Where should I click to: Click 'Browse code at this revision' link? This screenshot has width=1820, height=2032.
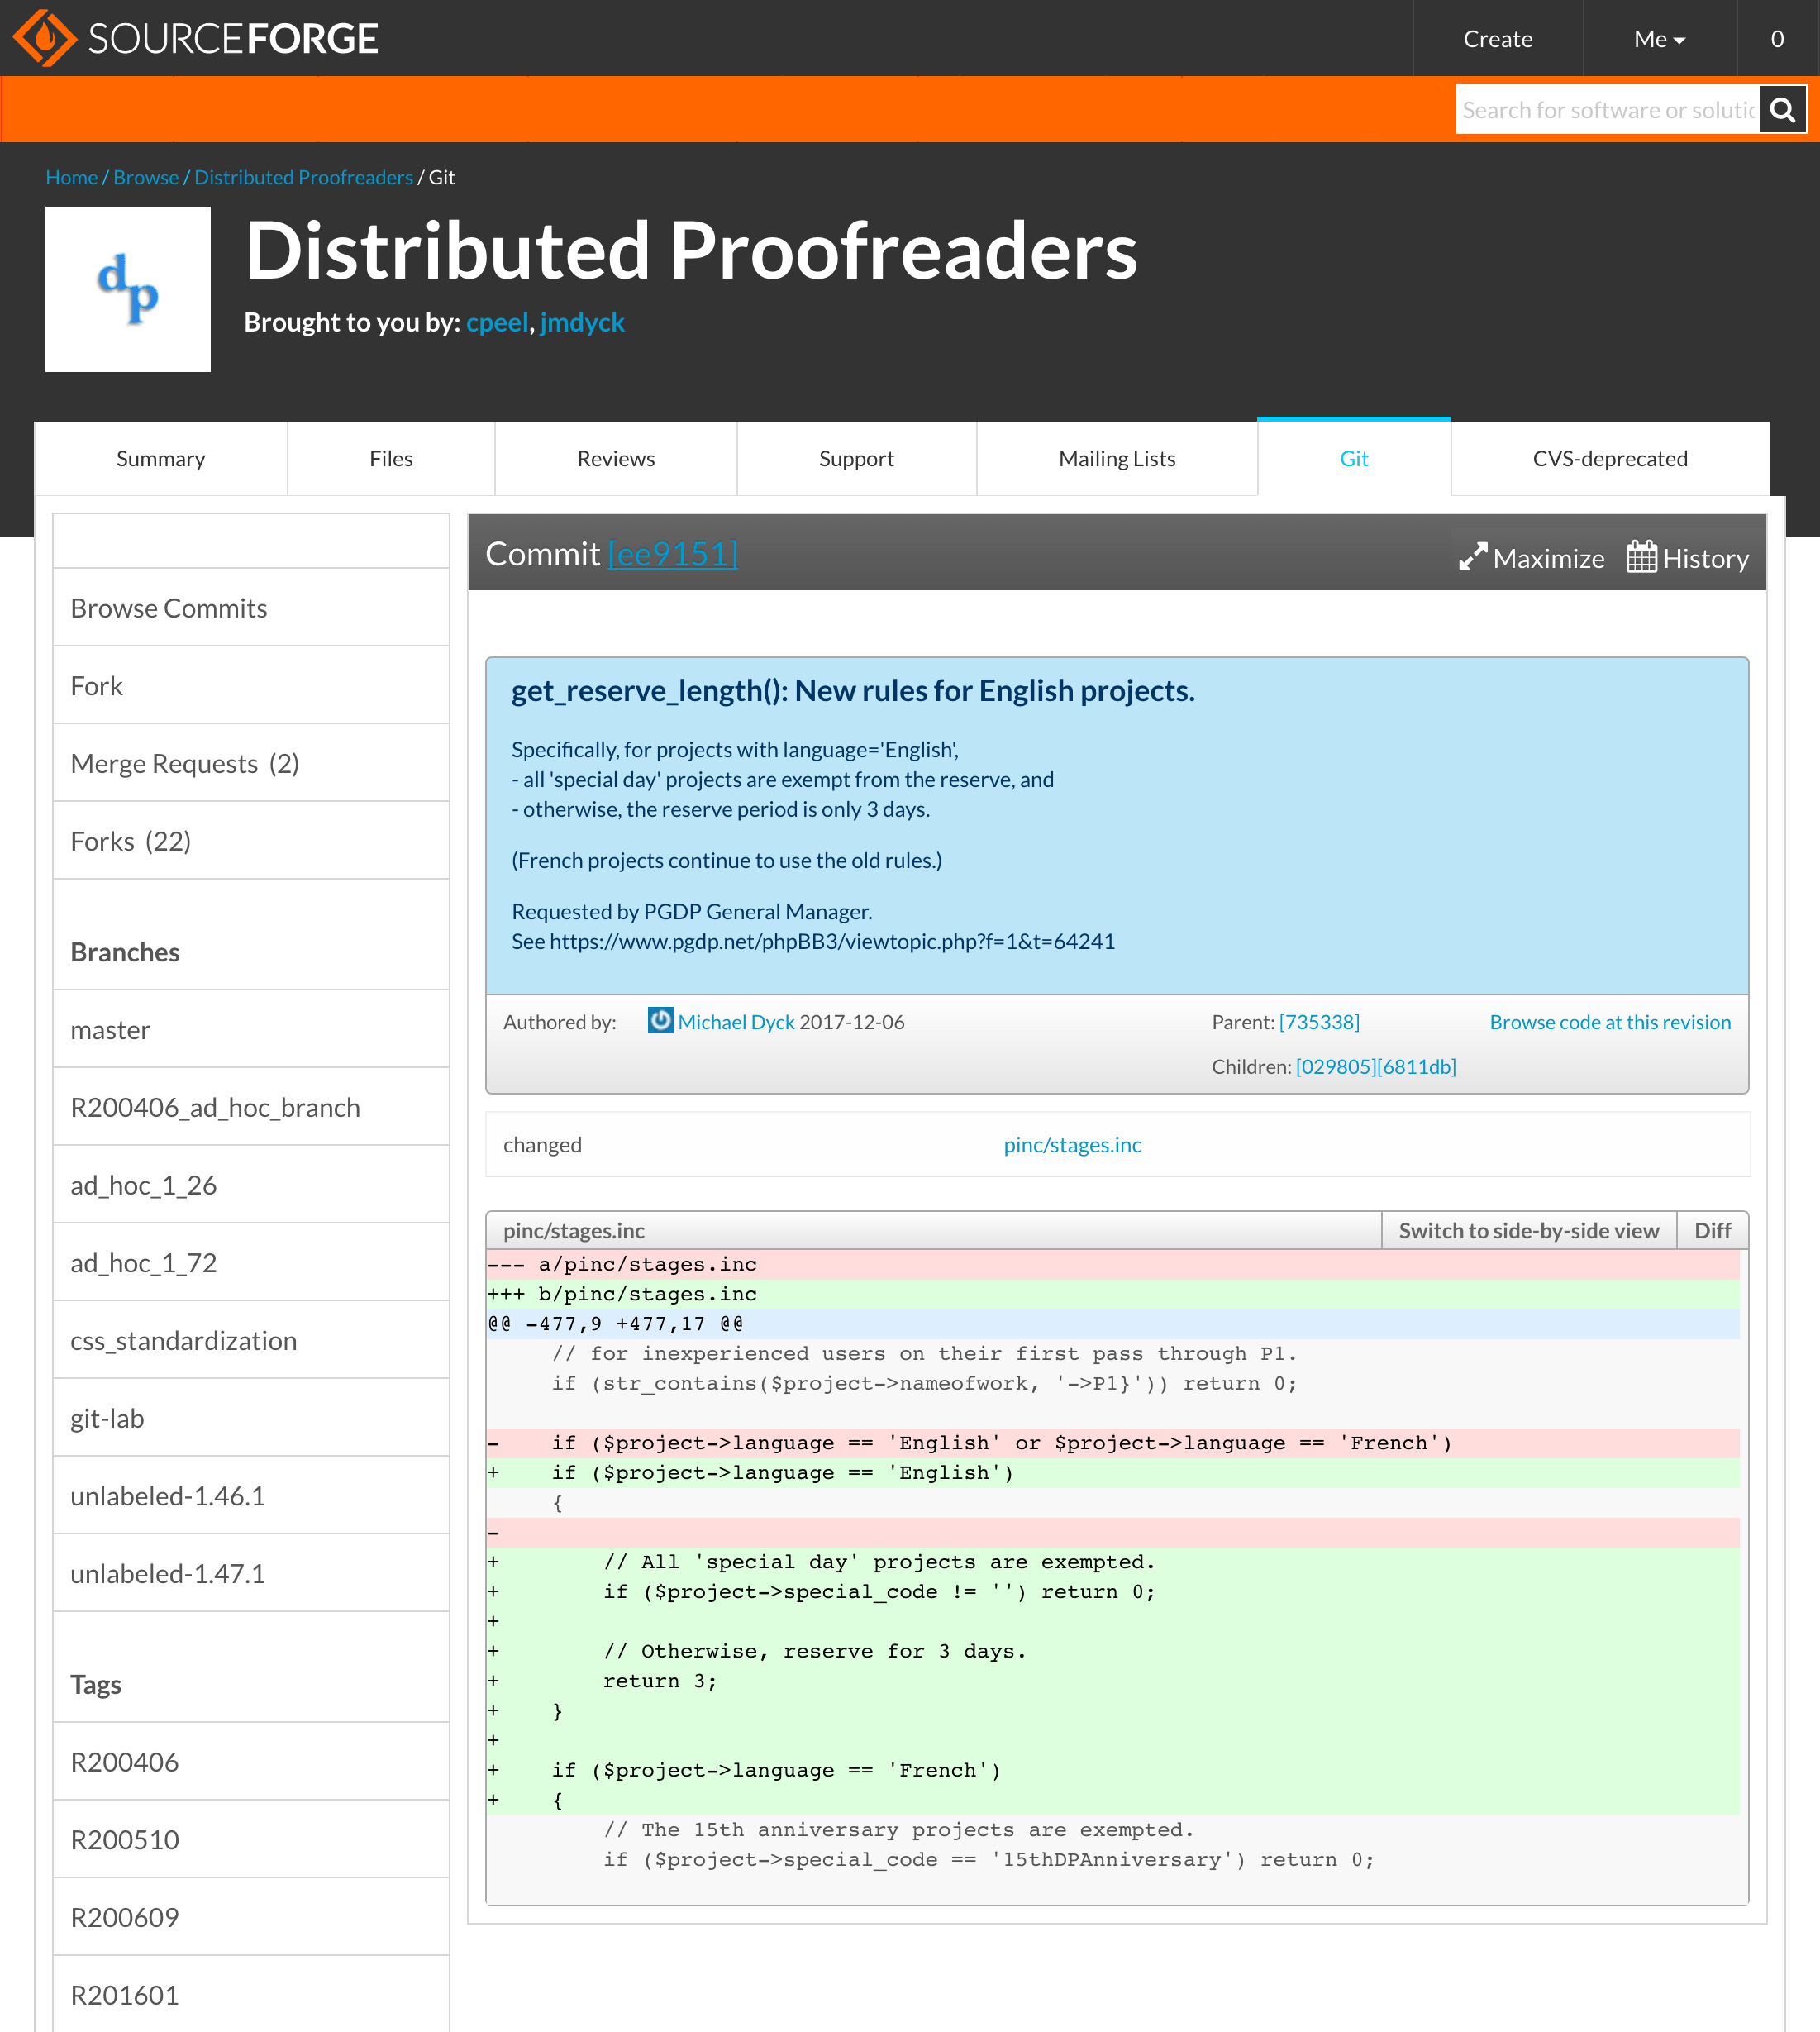(1609, 1020)
